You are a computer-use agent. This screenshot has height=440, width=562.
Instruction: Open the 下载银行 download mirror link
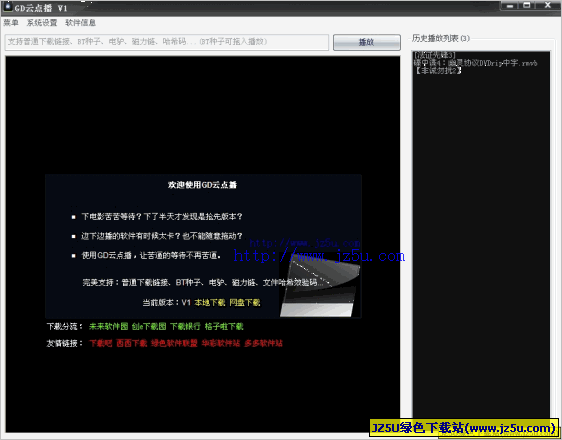(x=185, y=326)
